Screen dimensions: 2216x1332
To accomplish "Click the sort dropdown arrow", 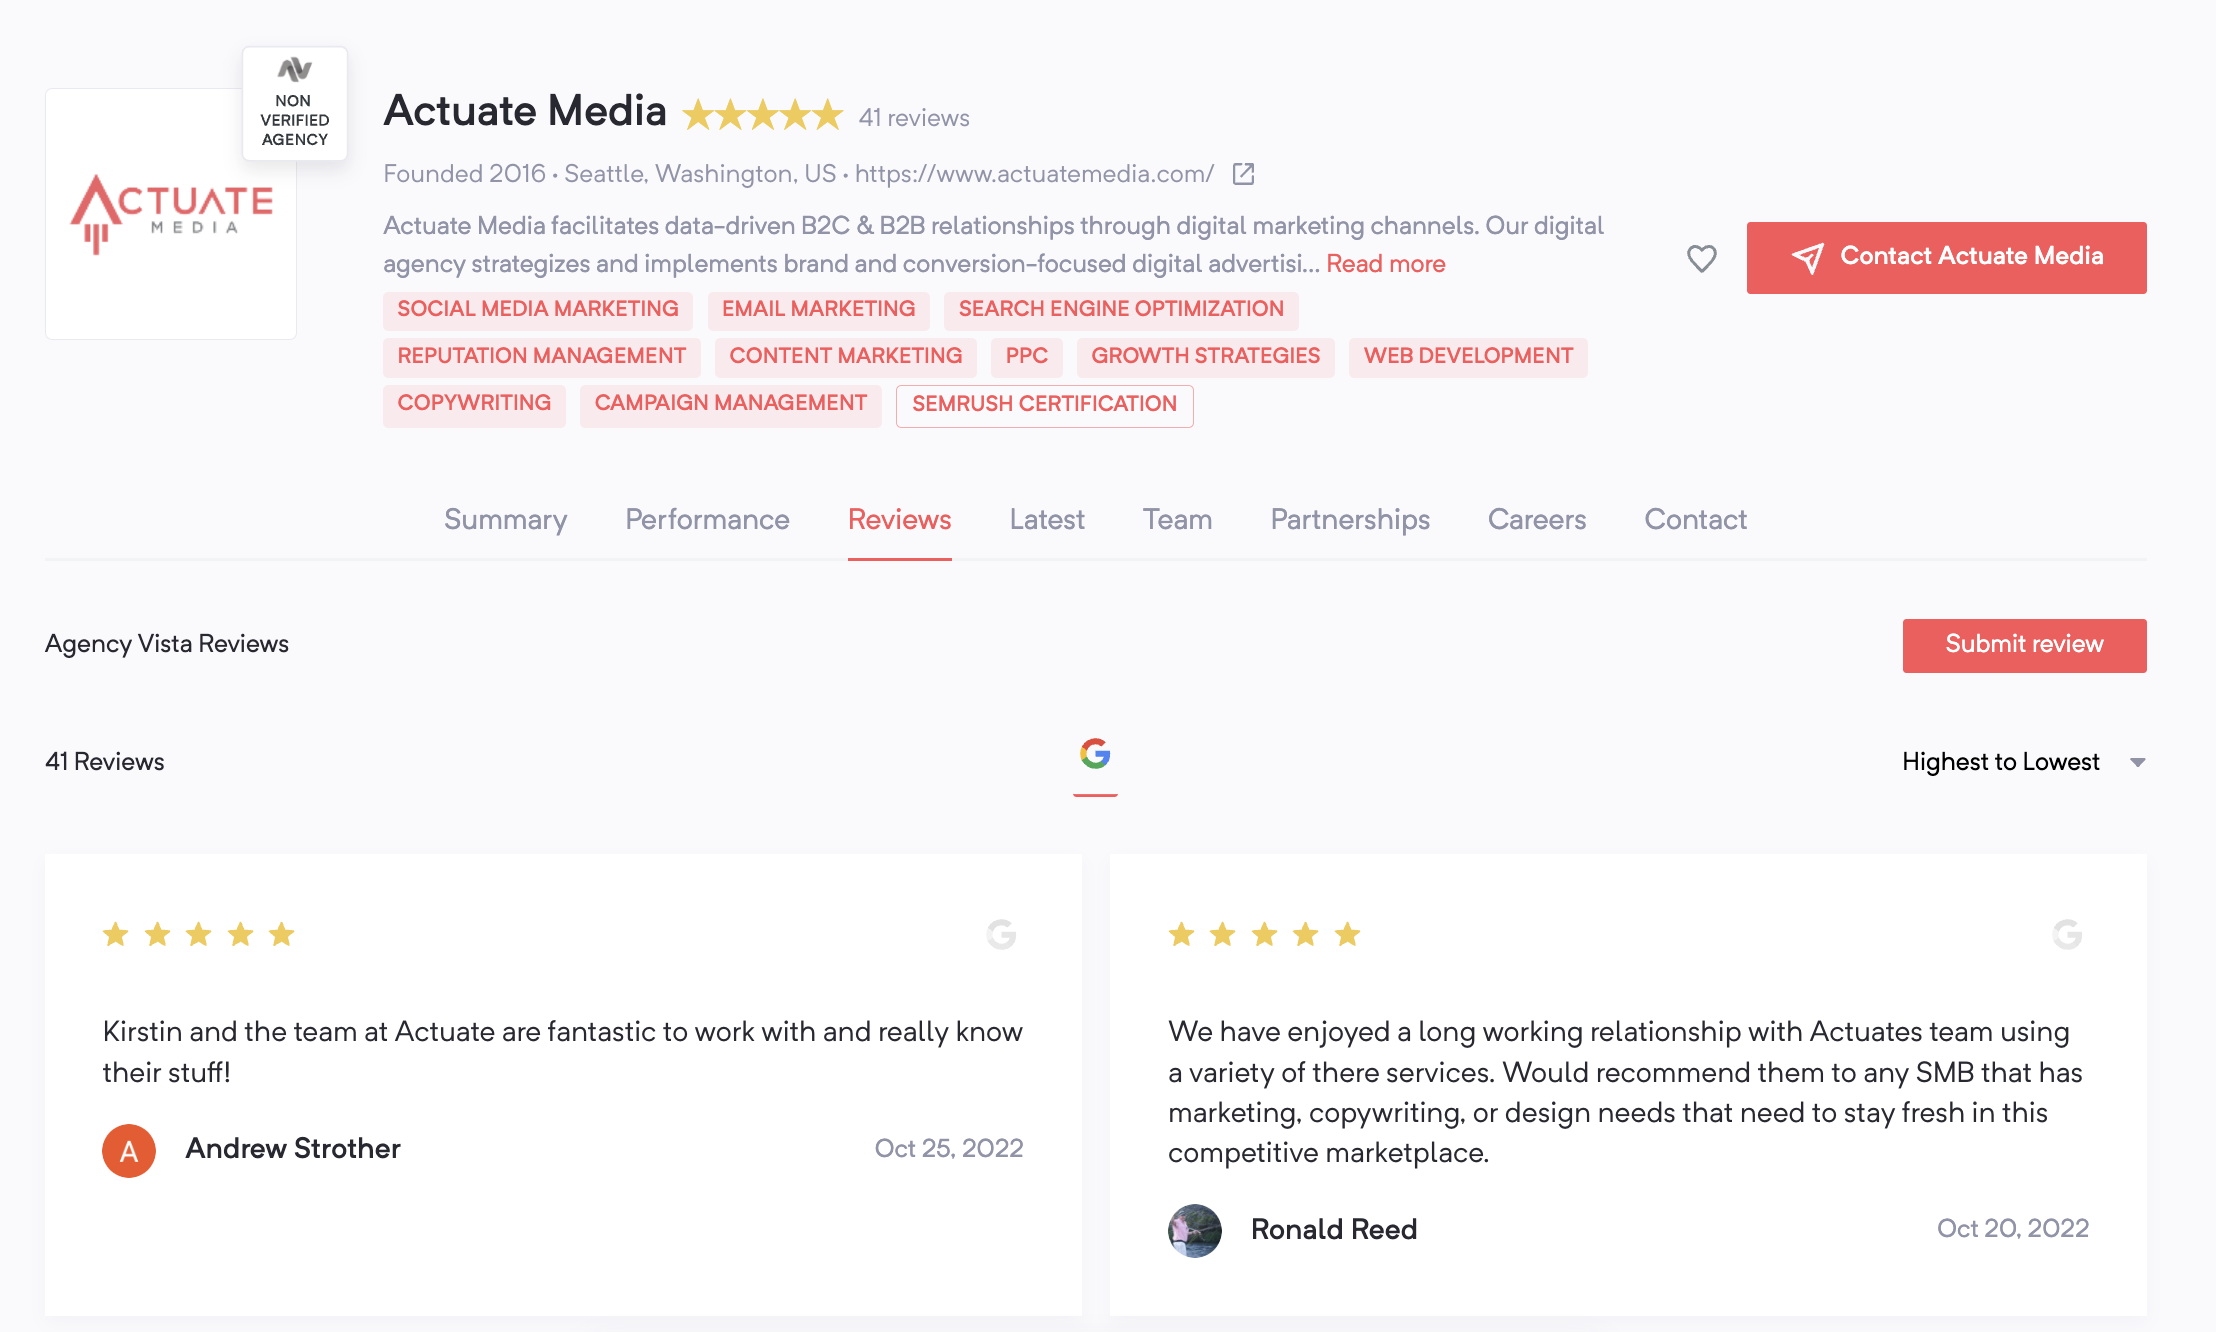I will point(2137,762).
